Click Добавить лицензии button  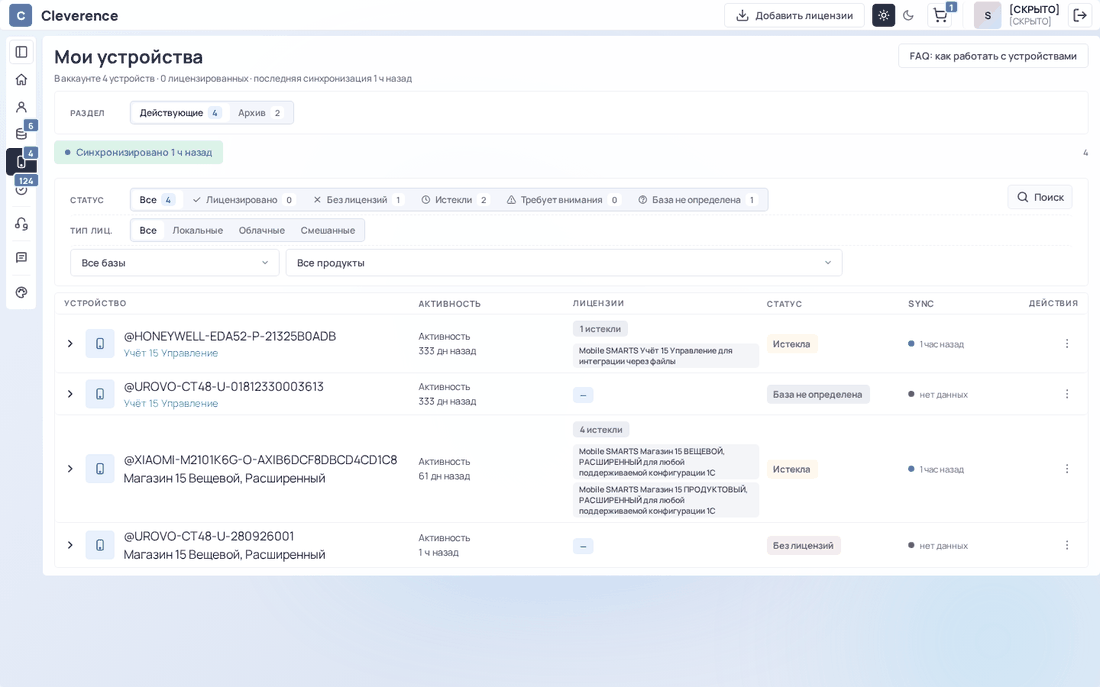(794, 15)
